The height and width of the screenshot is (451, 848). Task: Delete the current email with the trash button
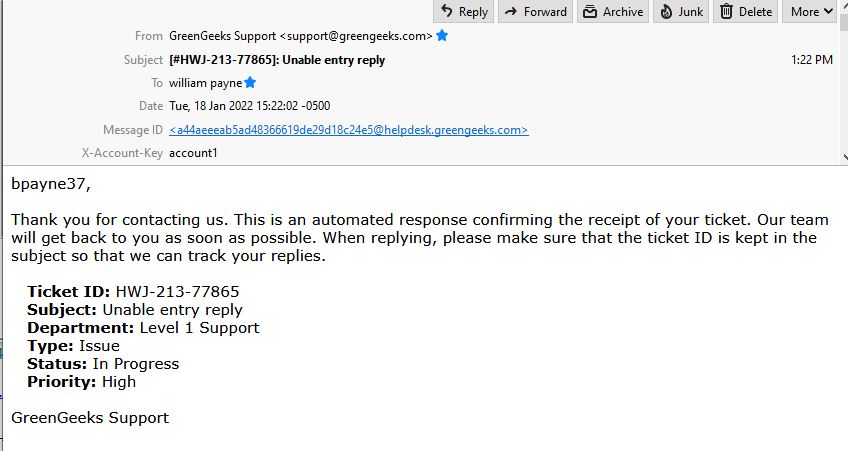coord(746,11)
